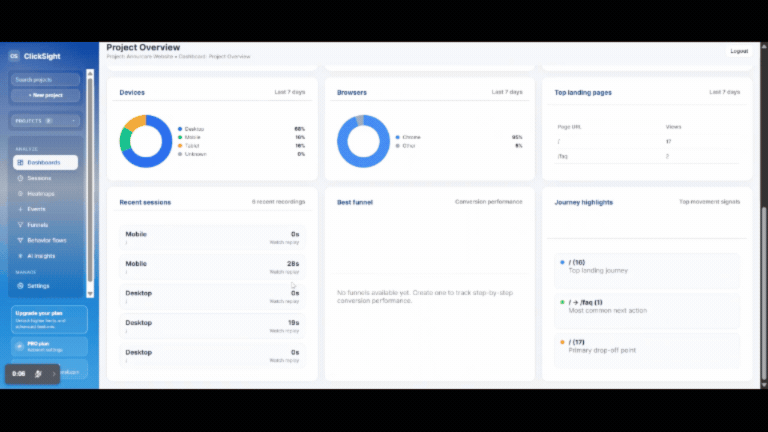Screen dimensions: 768x432
Task: Click the Settings gear icon
Action: [x=19, y=286]
